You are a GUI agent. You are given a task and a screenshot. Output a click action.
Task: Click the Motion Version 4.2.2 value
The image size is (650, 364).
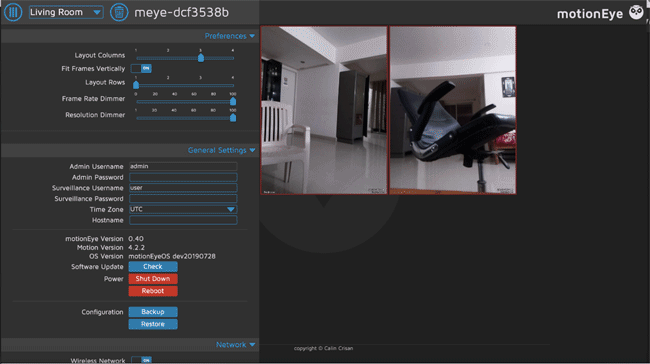tap(136, 248)
